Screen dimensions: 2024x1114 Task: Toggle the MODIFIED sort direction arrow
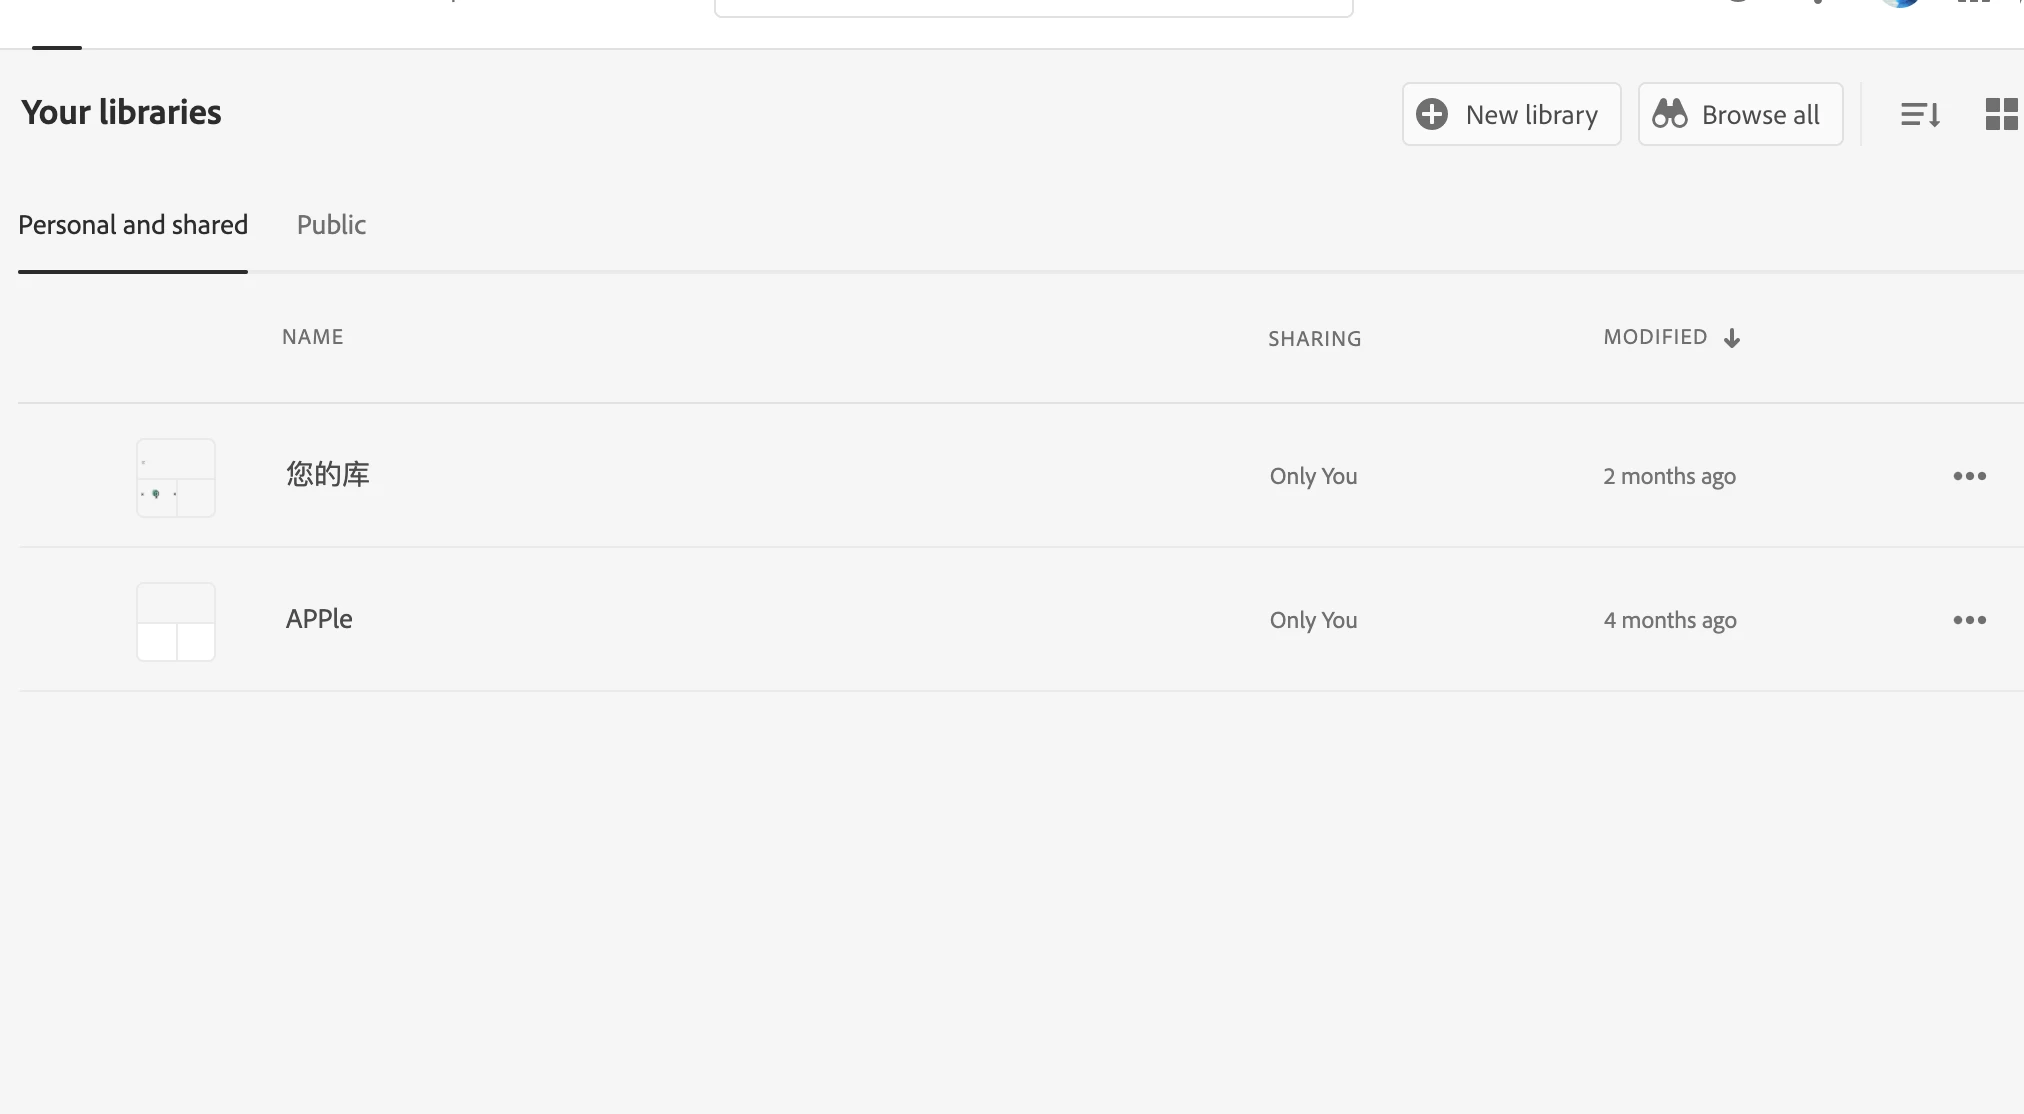[1732, 338]
